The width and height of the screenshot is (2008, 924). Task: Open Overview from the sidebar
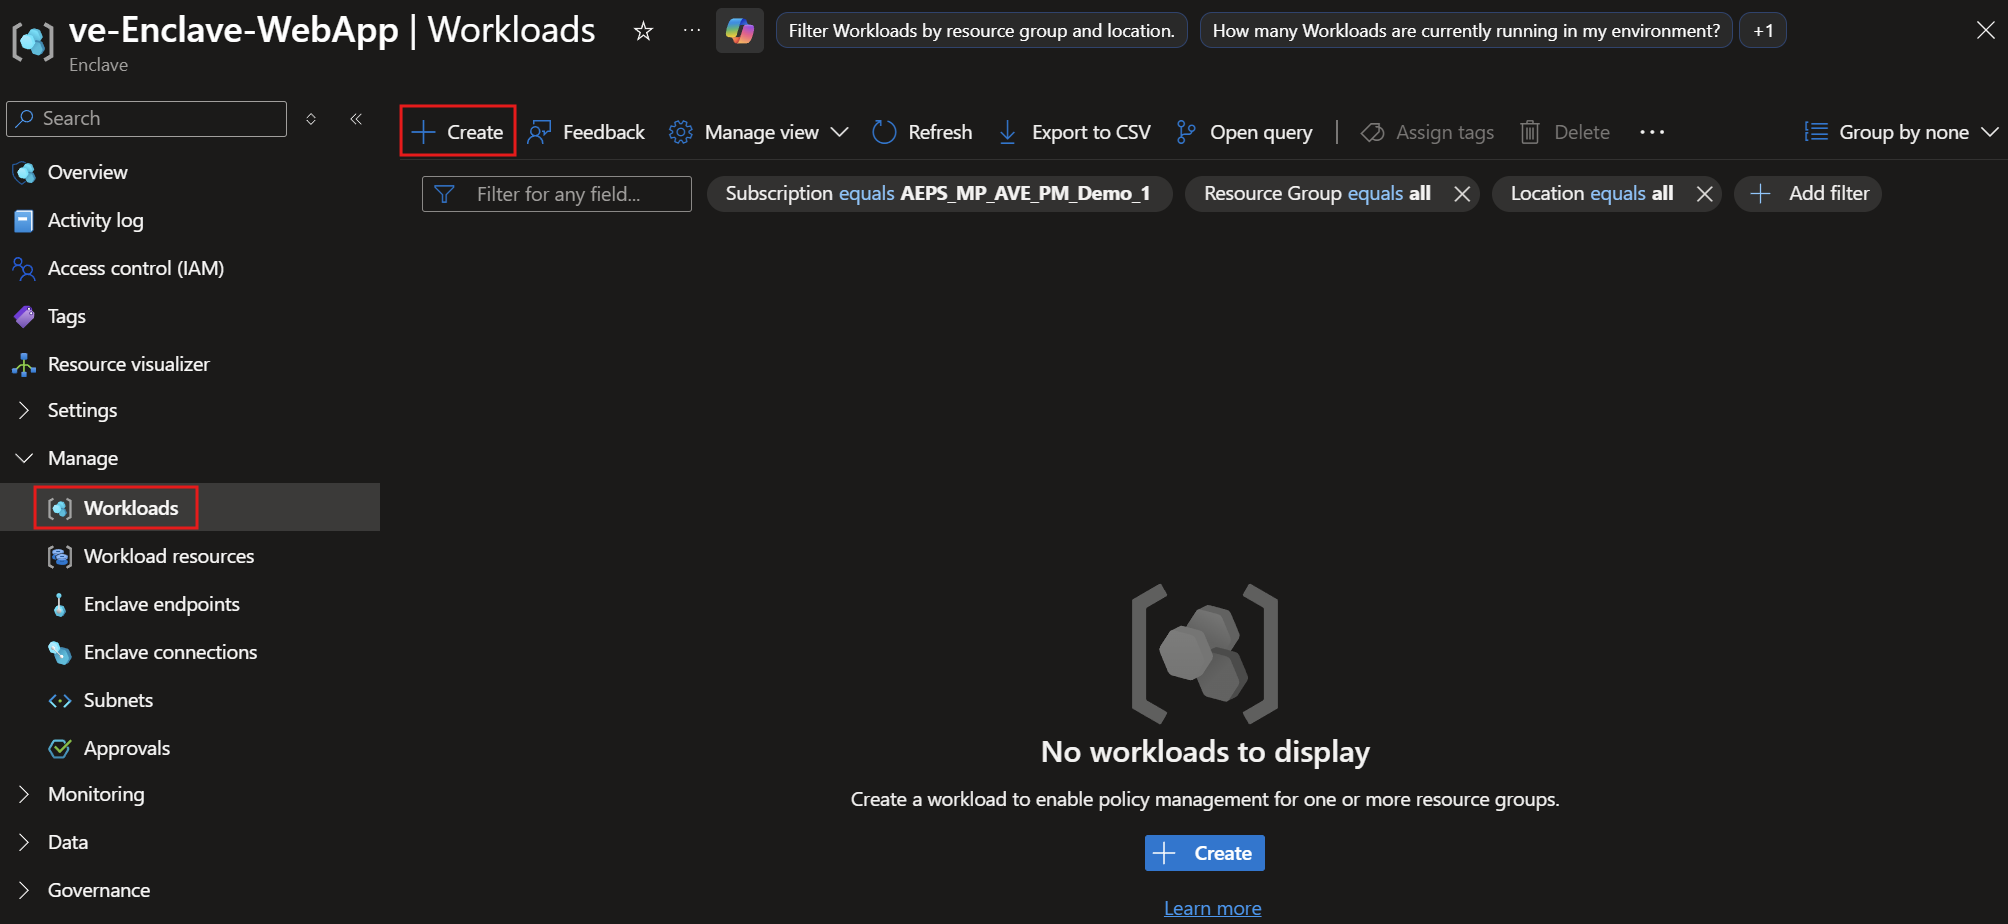[x=88, y=172]
